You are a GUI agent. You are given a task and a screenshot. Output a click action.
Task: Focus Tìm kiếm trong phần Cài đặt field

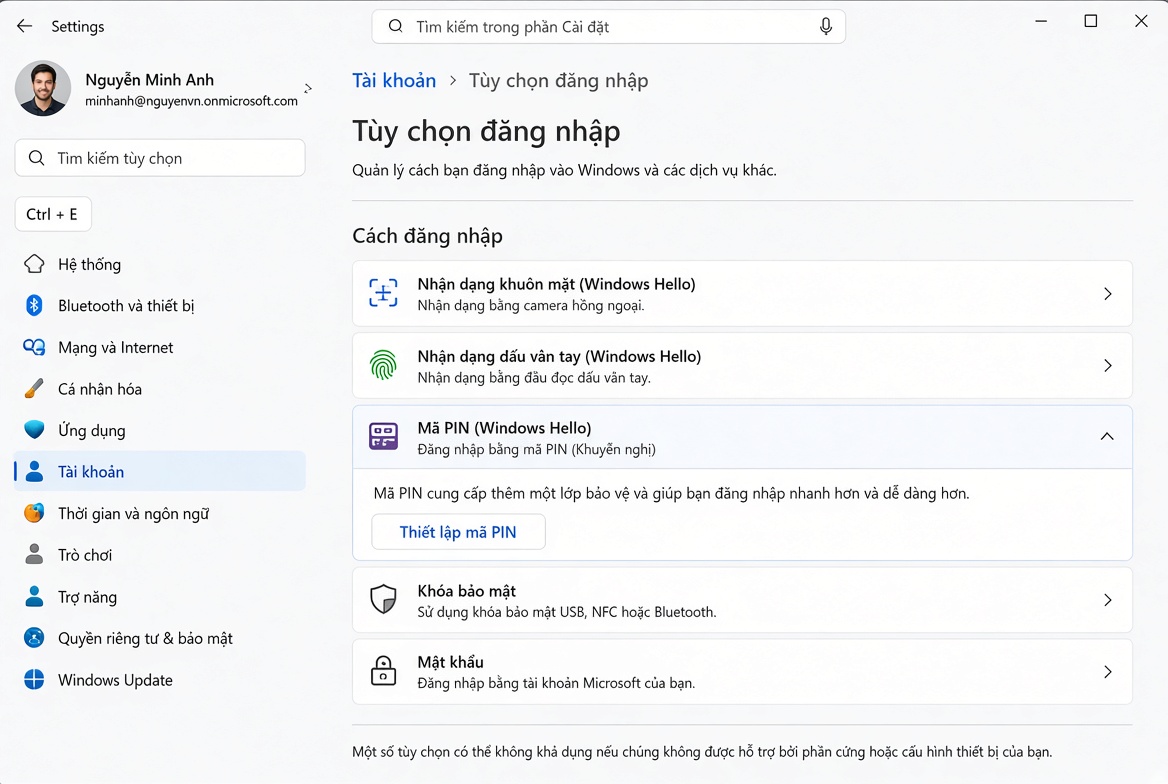(x=609, y=27)
